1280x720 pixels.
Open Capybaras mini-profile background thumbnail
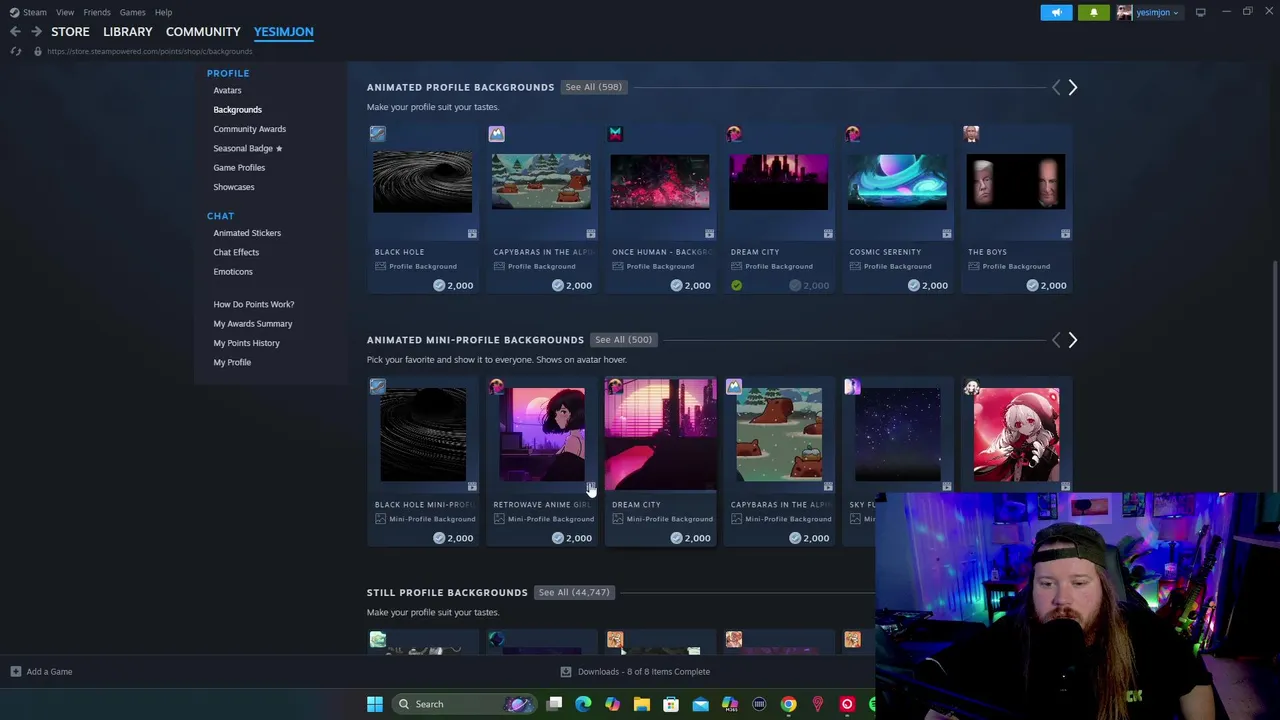click(778, 435)
